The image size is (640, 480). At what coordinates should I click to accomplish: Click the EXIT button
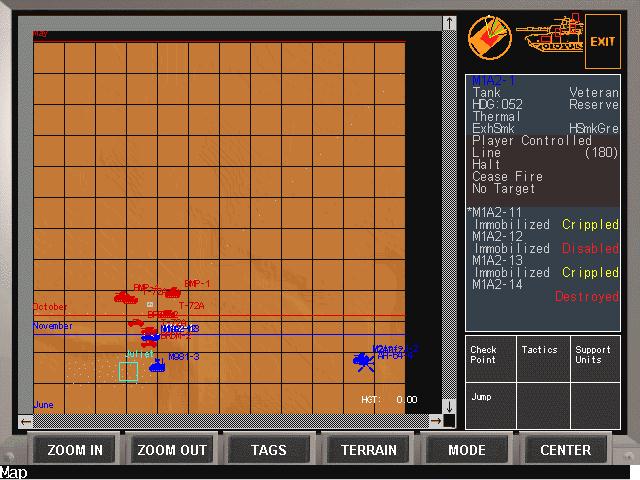point(603,41)
